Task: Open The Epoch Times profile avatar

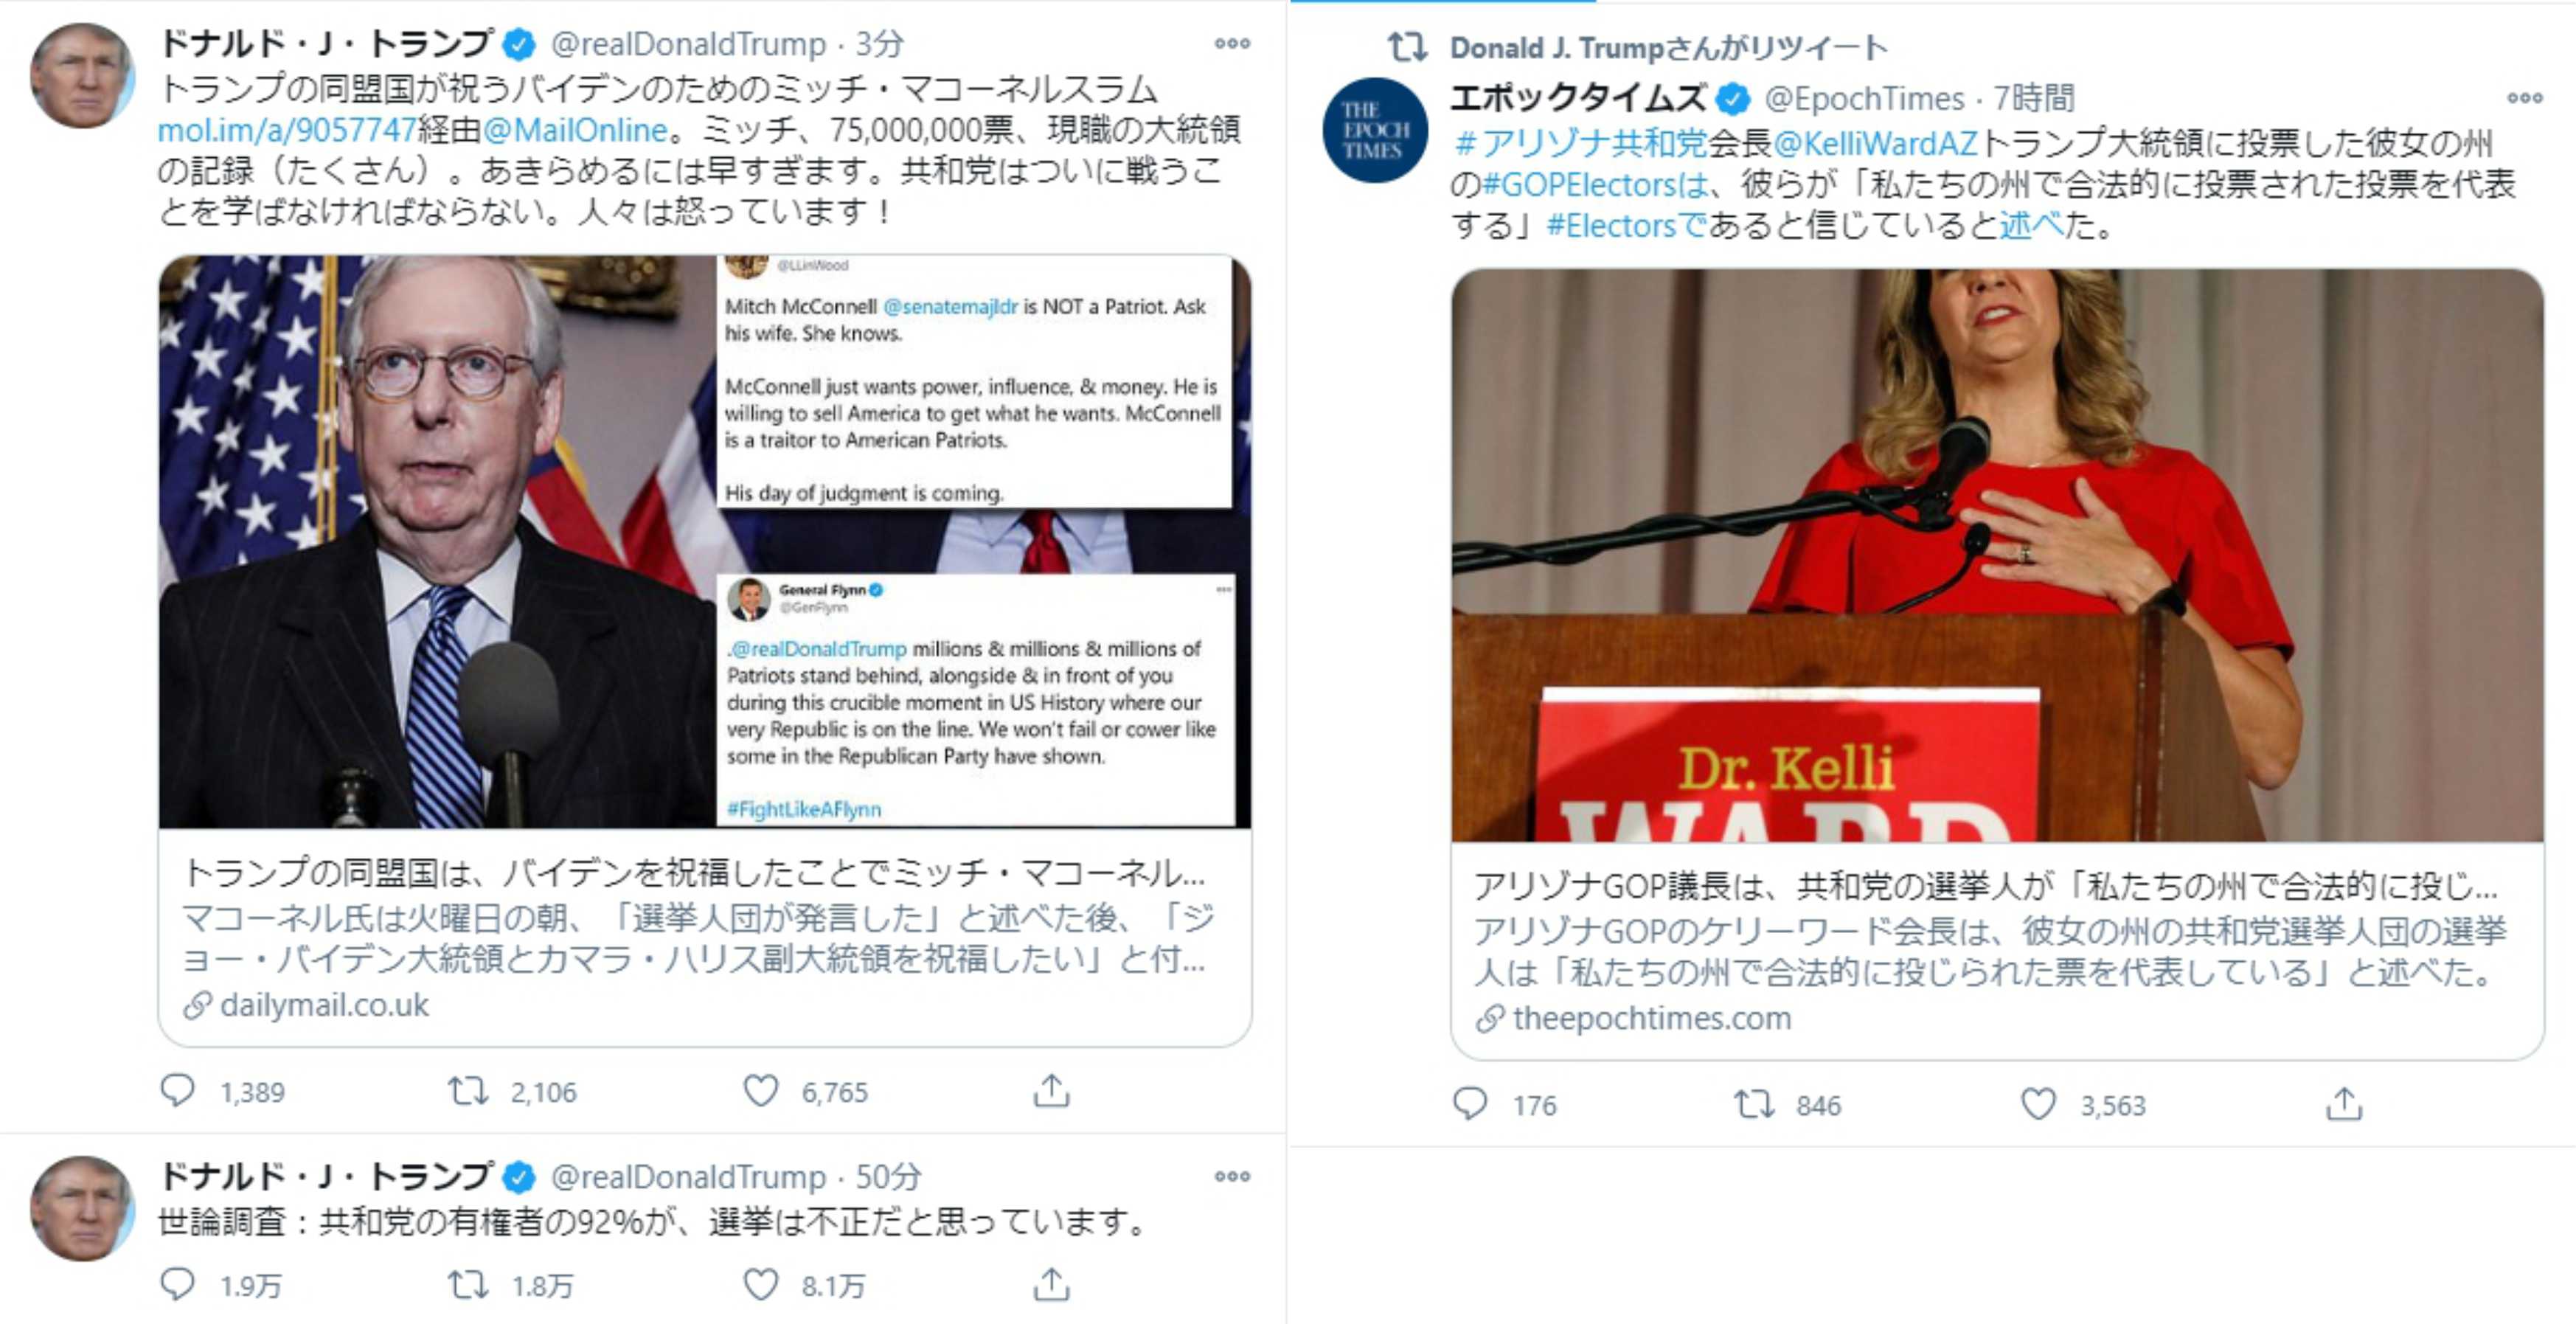Action: (x=1375, y=130)
